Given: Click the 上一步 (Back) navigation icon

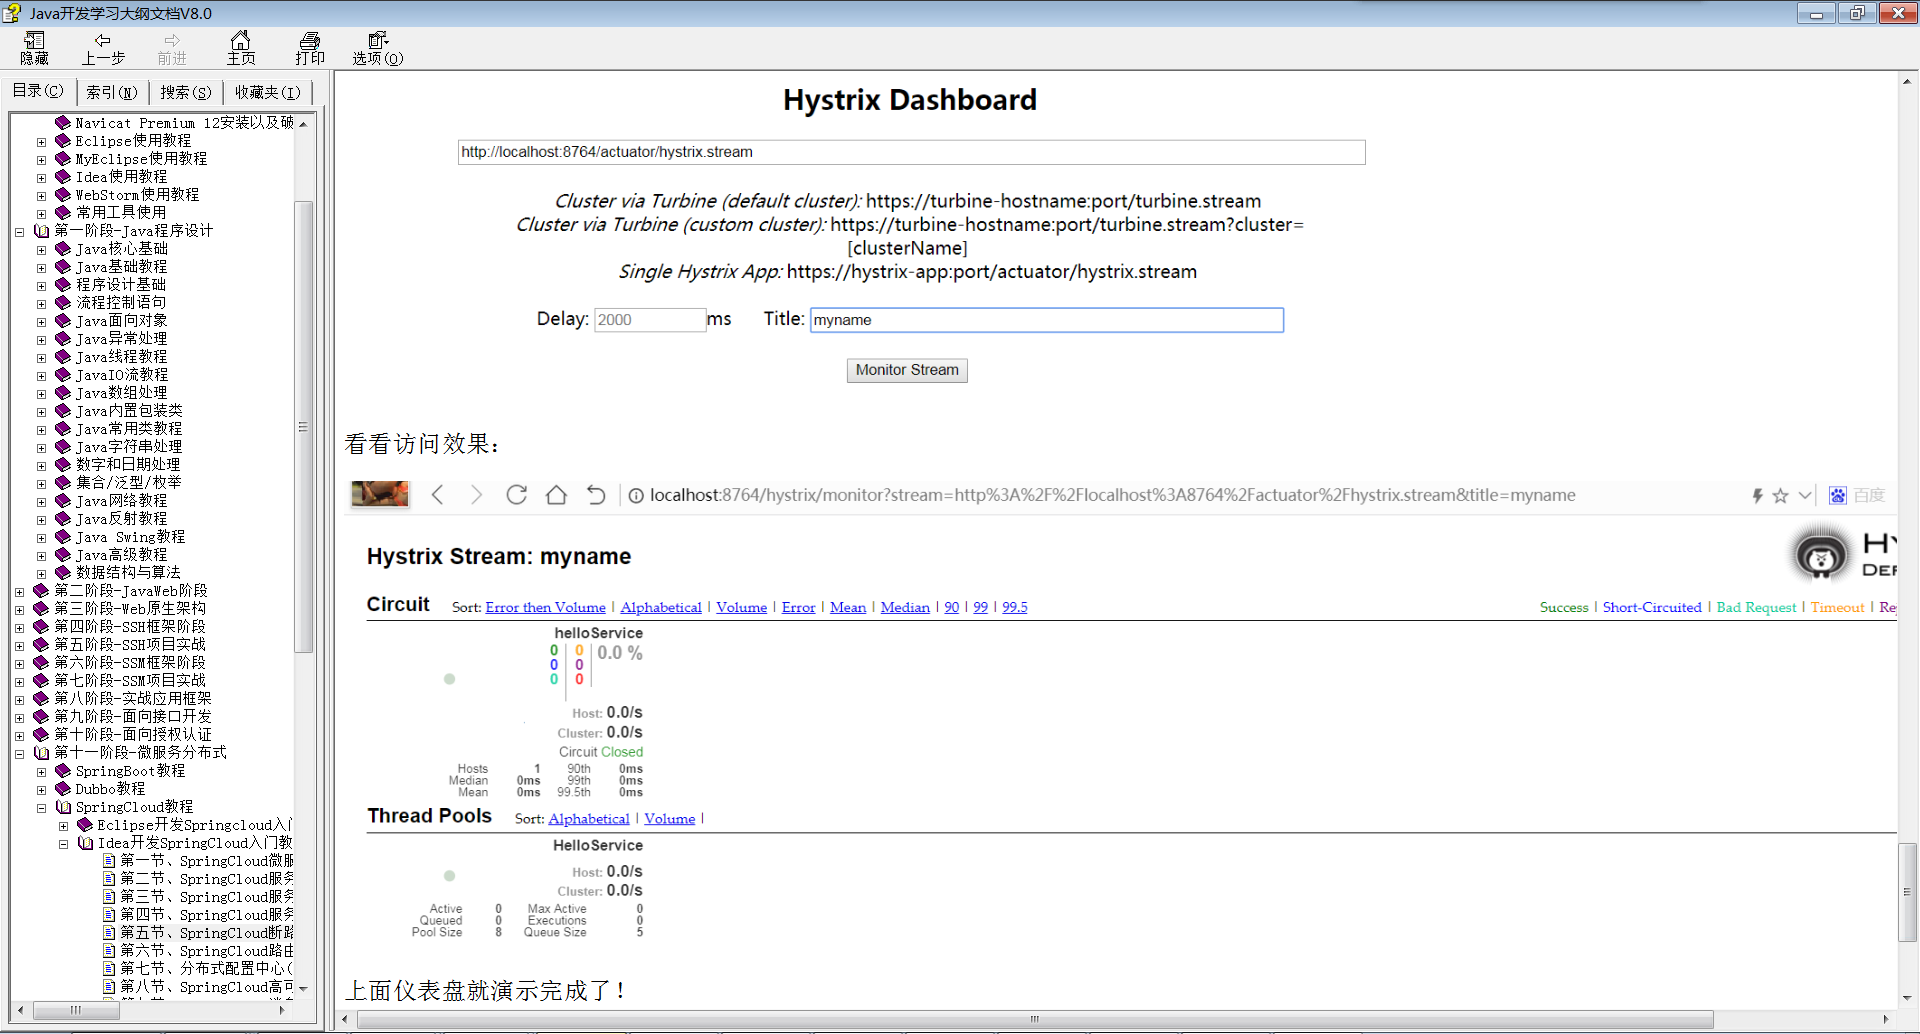Looking at the screenshot, I should tap(102, 46).
